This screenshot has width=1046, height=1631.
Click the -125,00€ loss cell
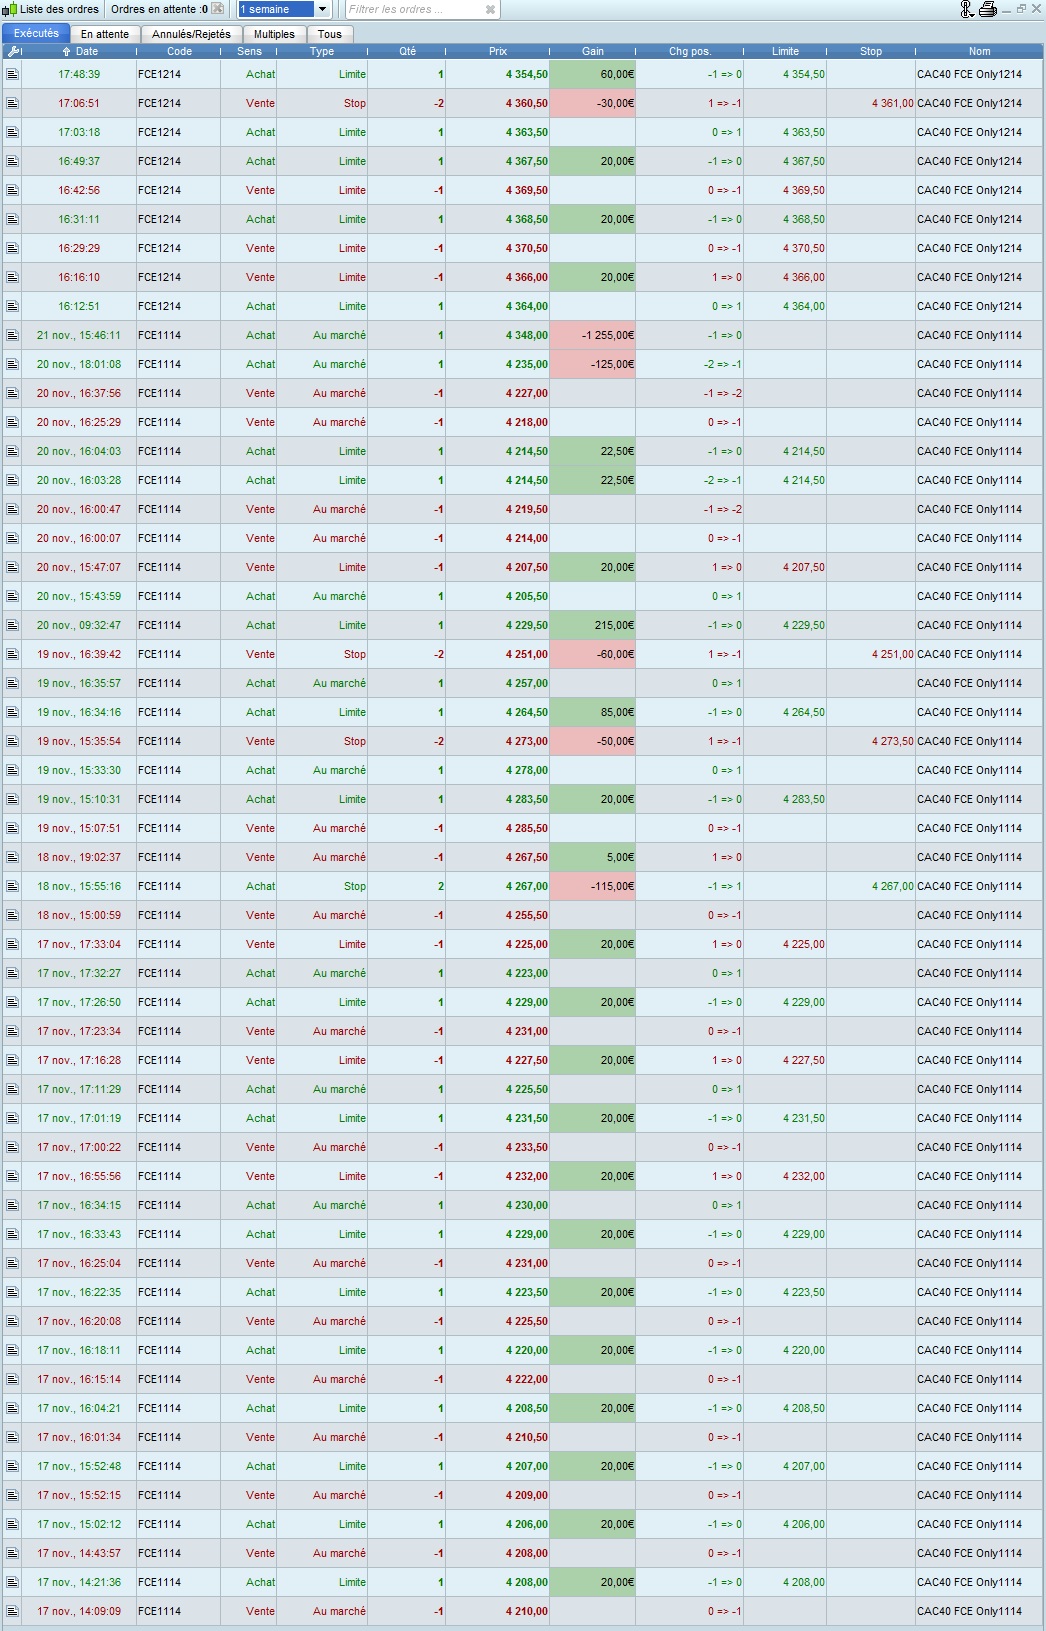(x=593, y=364)
